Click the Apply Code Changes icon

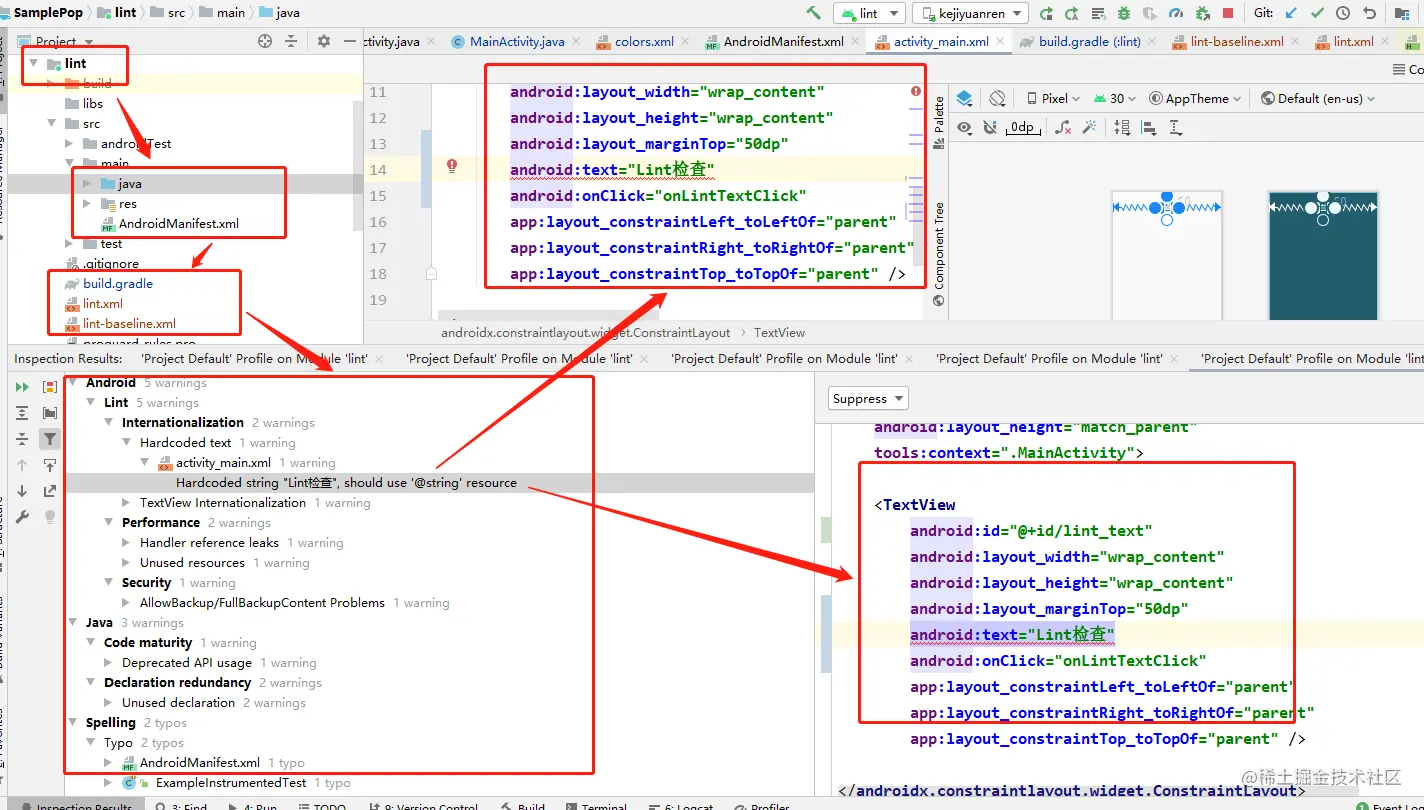1098,13
